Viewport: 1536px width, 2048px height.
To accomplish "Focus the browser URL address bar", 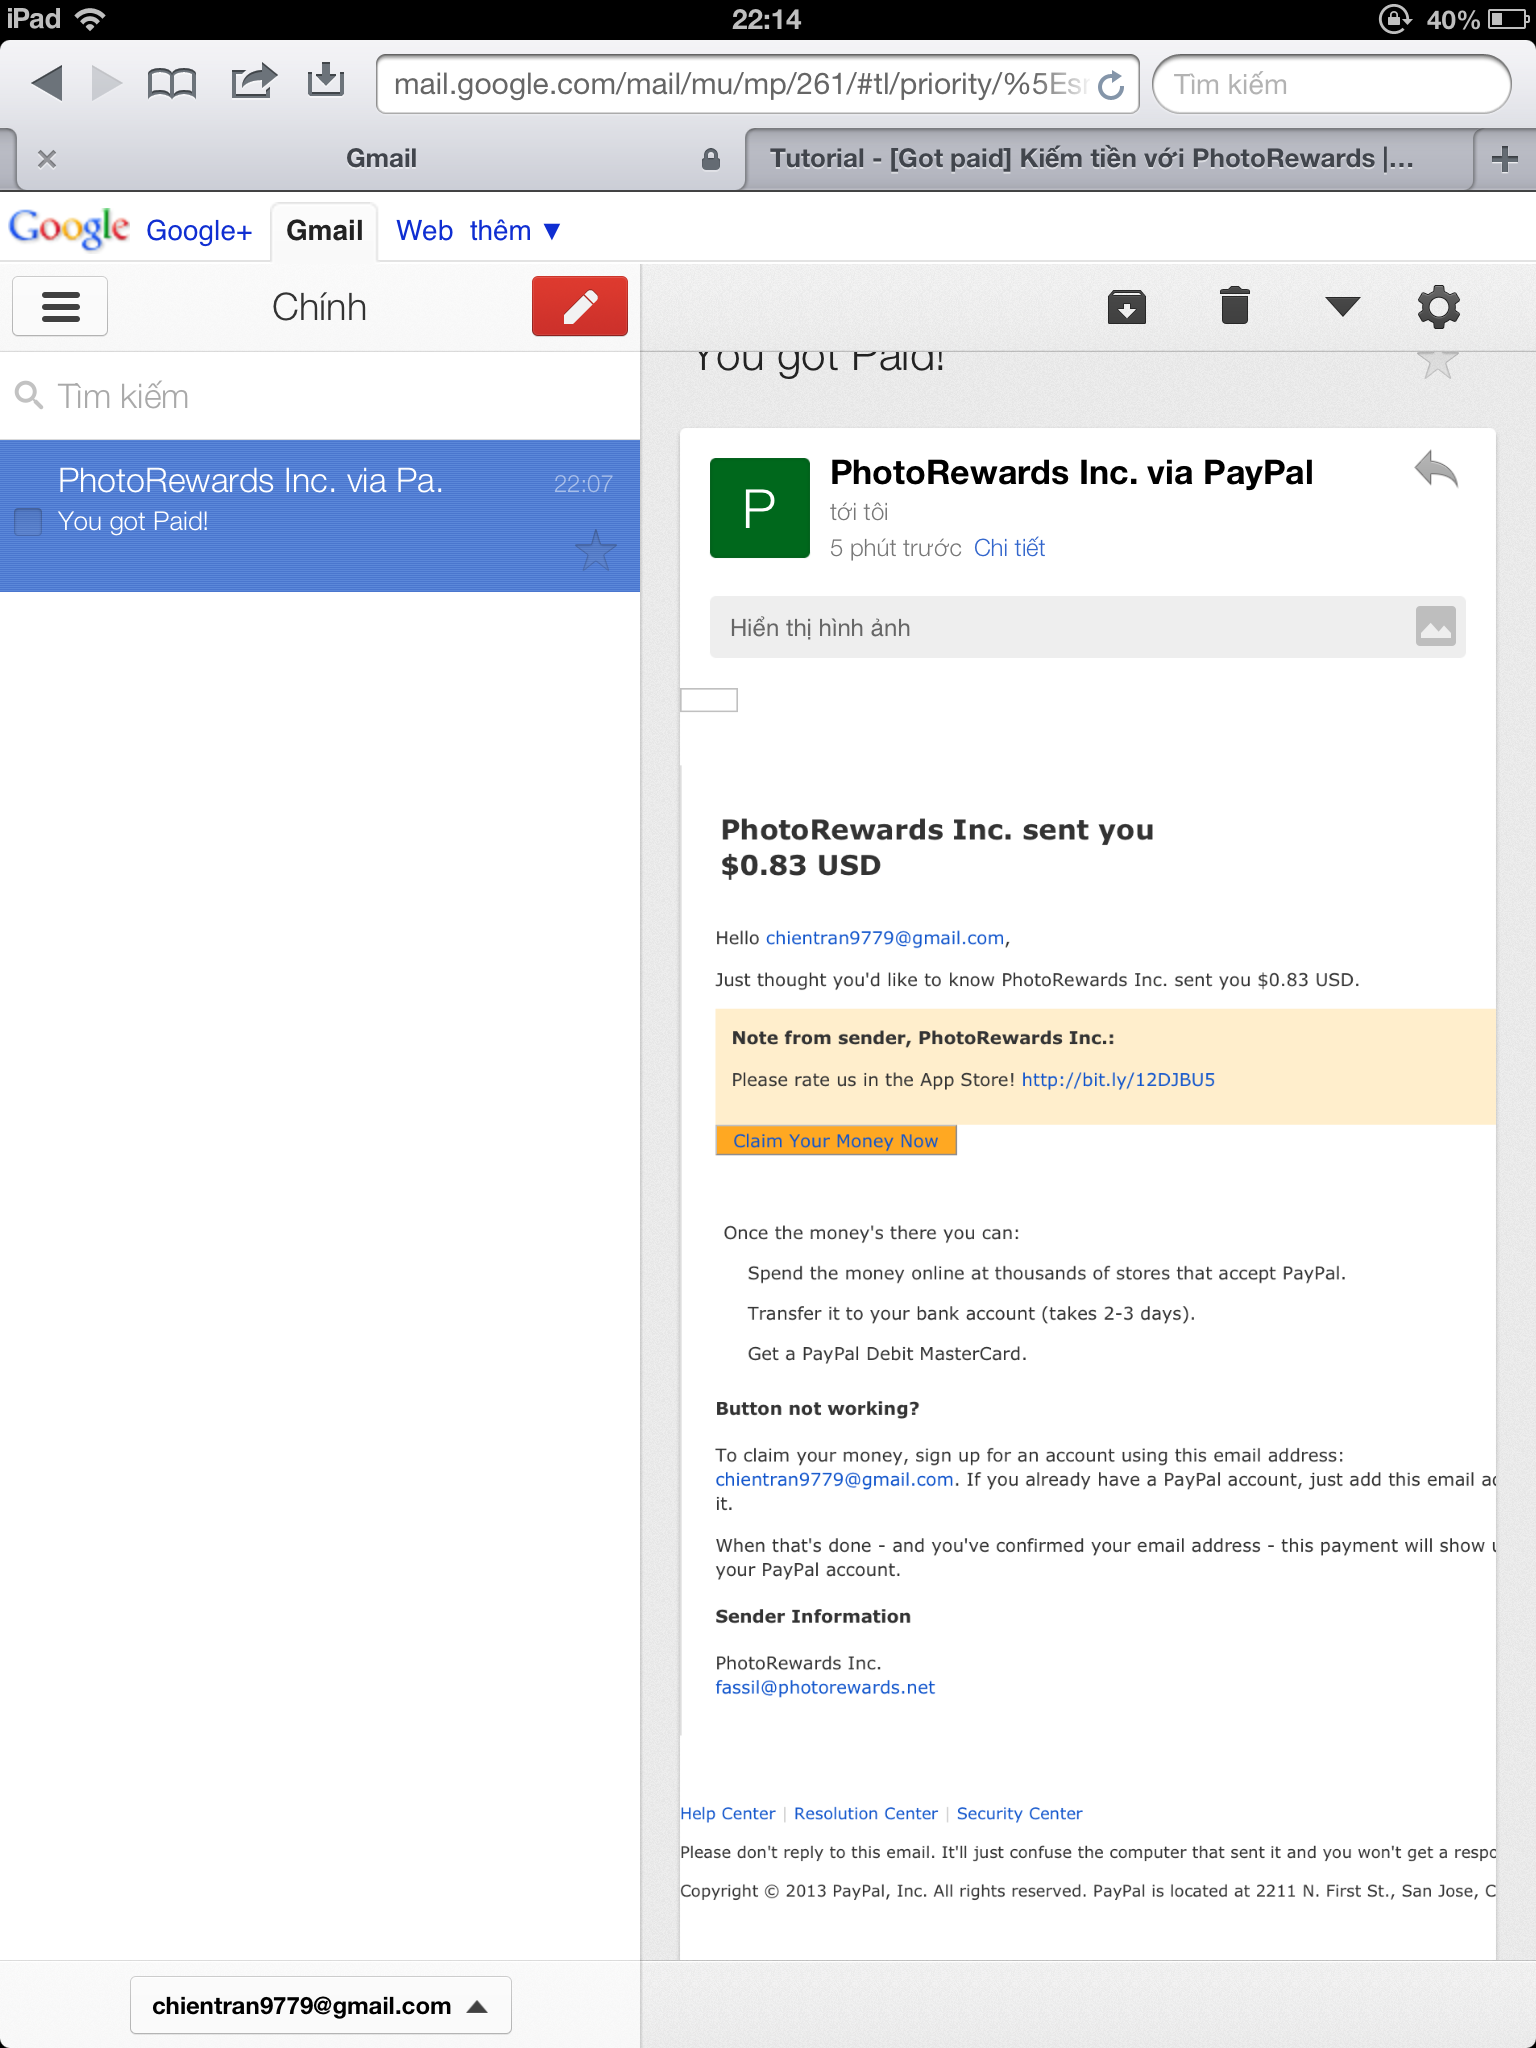I will pos(758,84).
